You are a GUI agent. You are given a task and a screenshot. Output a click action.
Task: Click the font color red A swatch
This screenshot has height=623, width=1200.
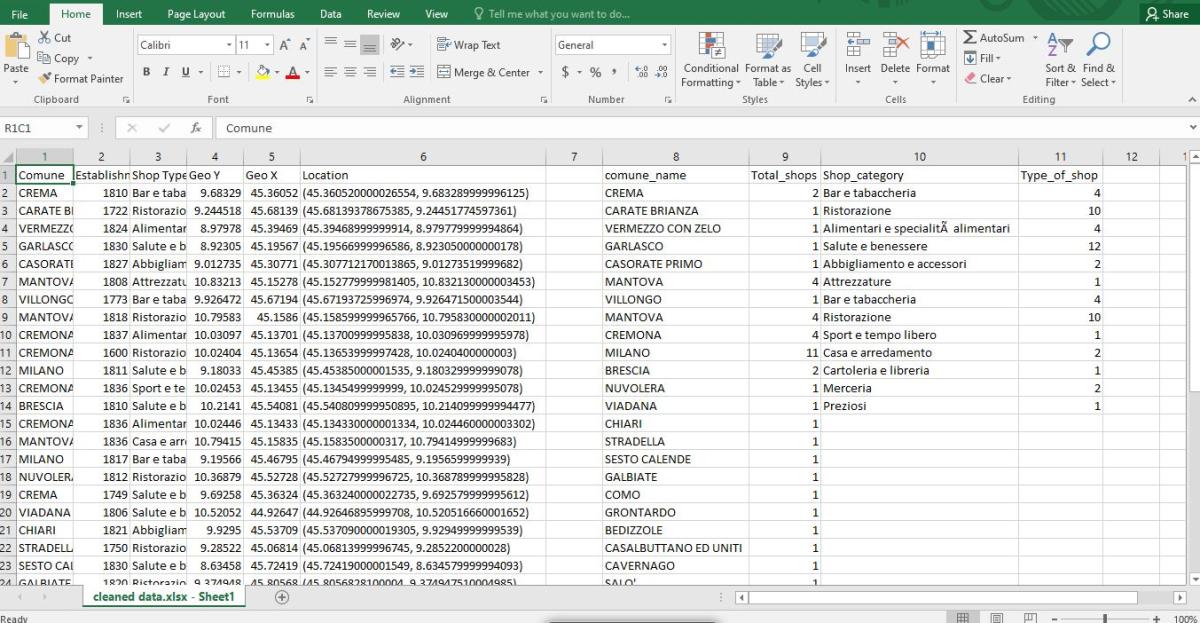(292, 72)
